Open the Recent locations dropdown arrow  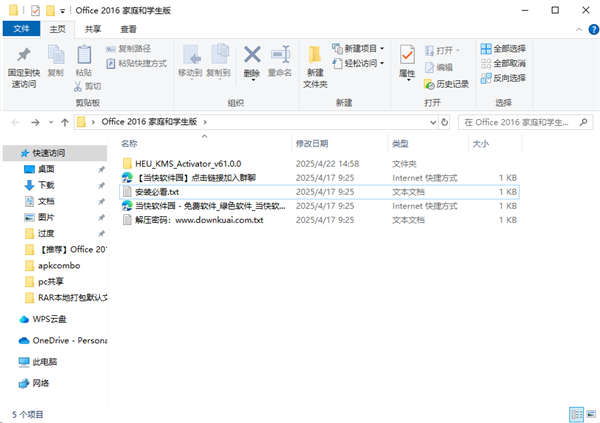51,122
